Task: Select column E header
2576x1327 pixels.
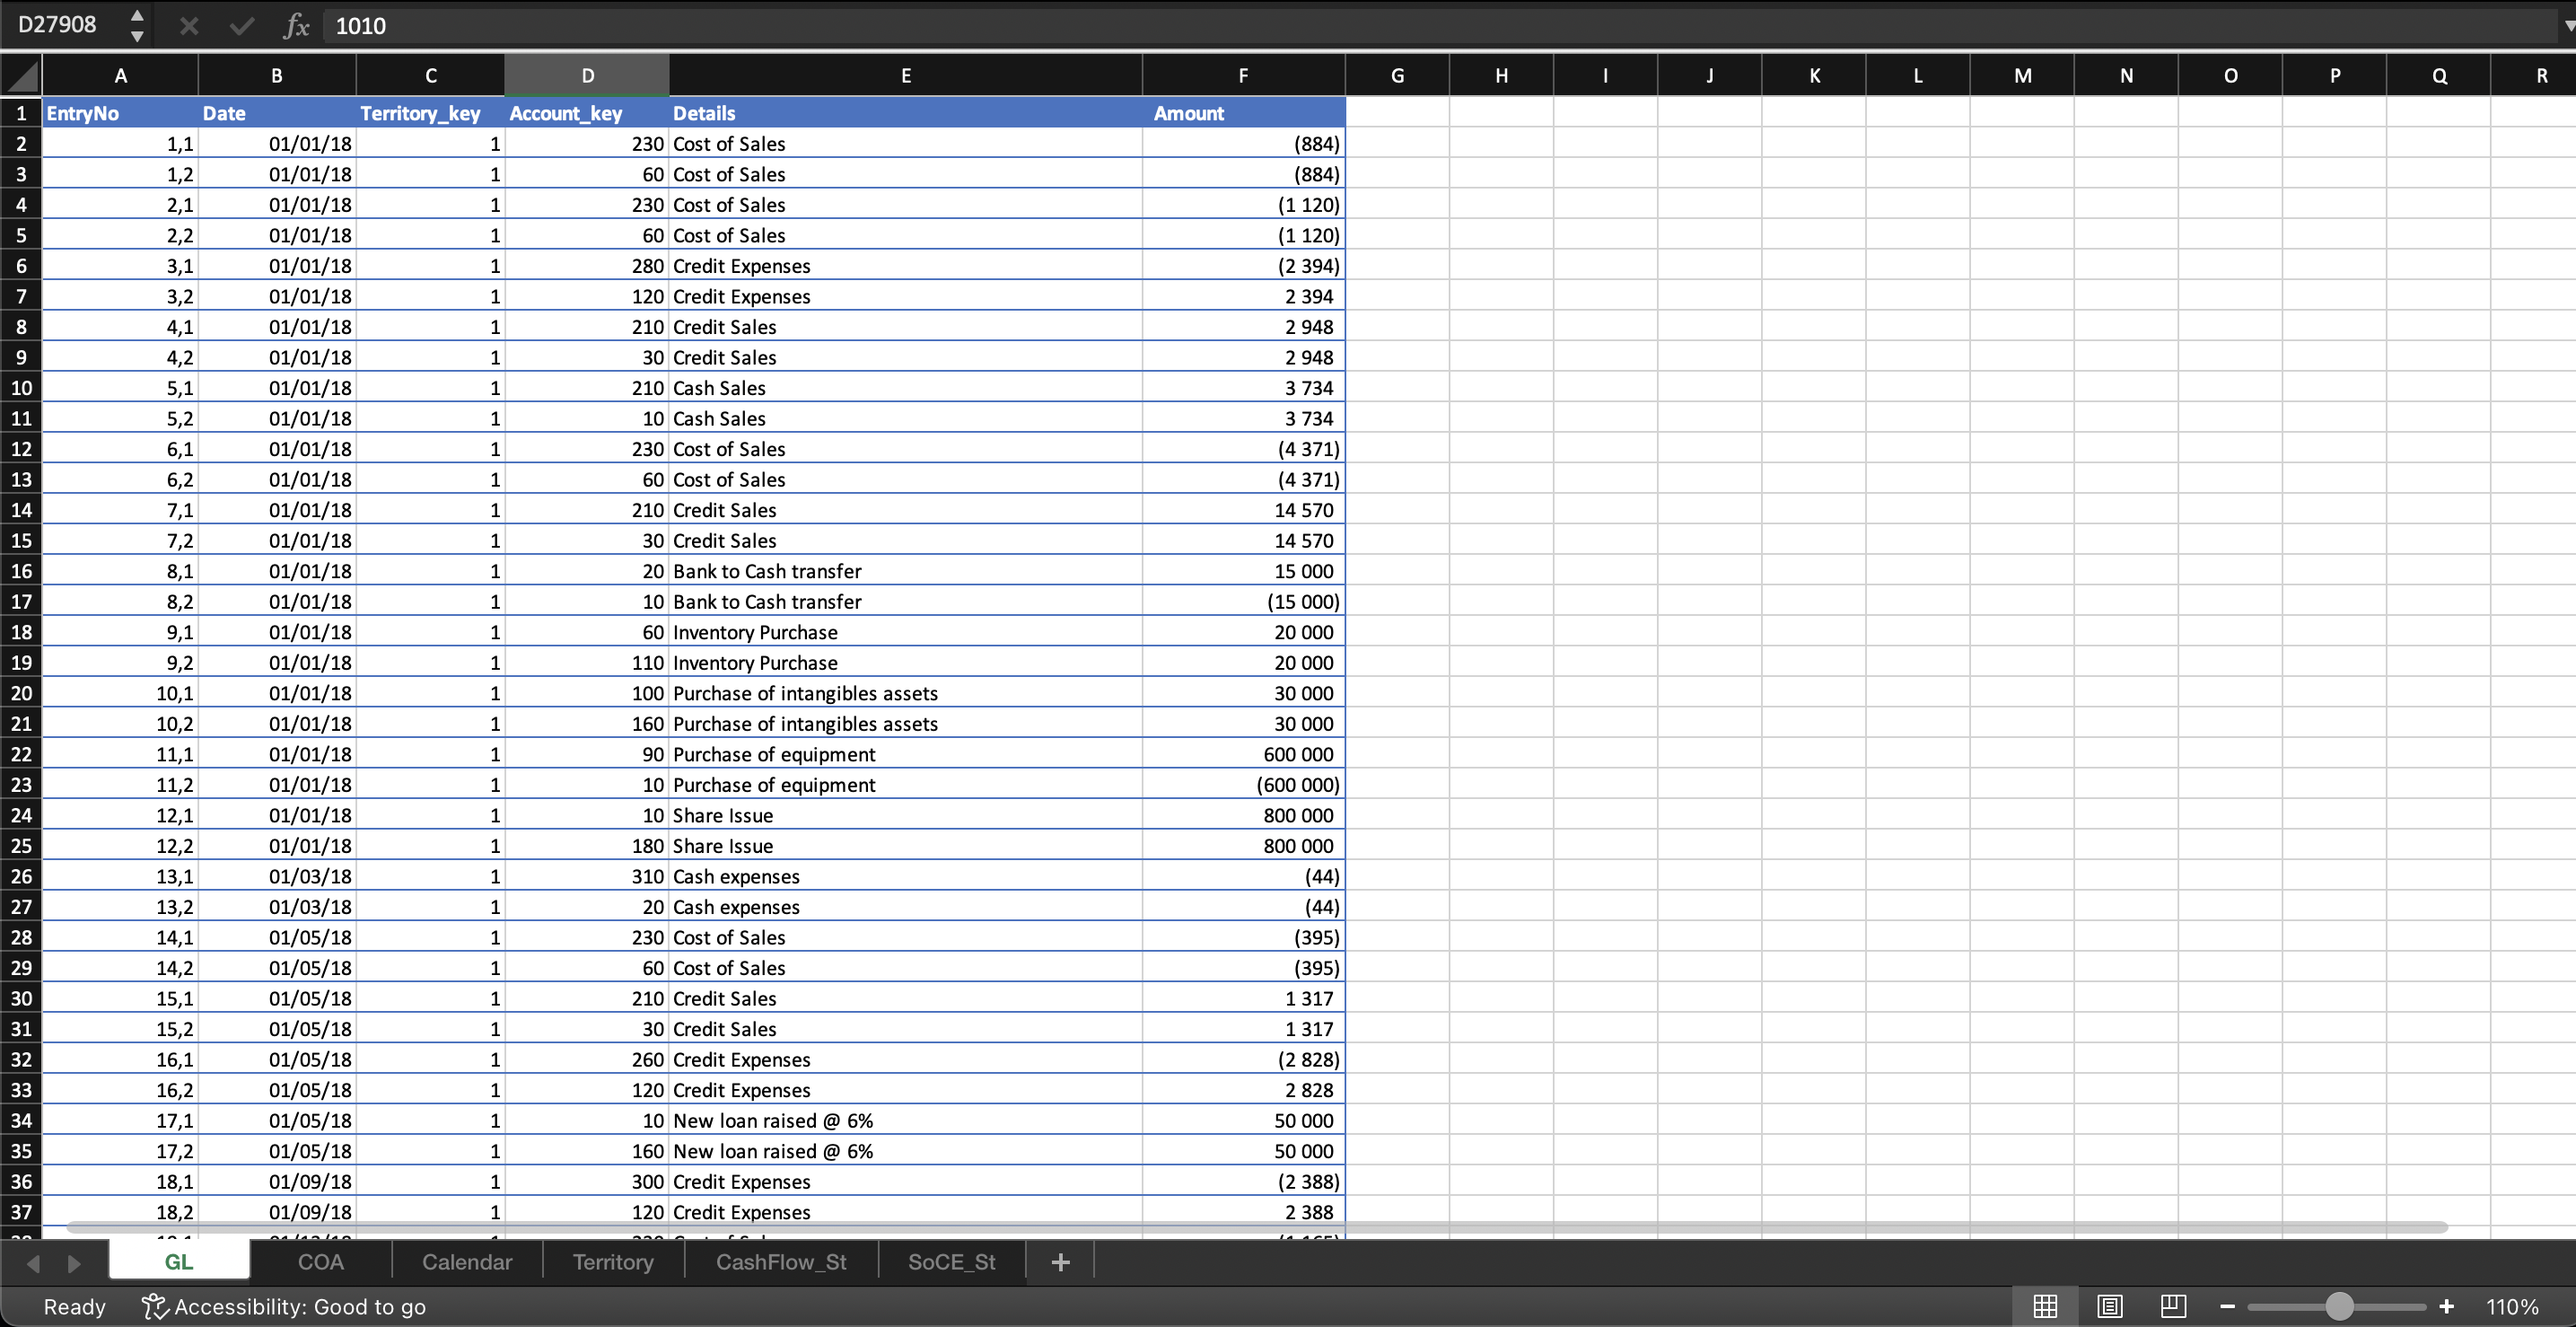Action: [905, 76]
